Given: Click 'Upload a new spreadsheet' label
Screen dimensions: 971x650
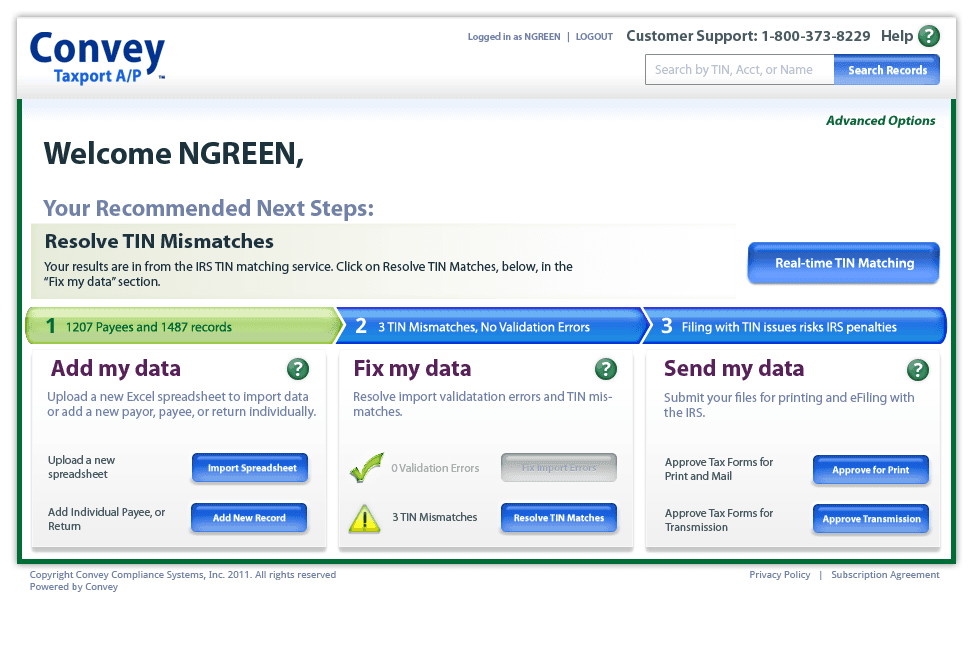Looking at the screenshot, I should coord(81,467).
